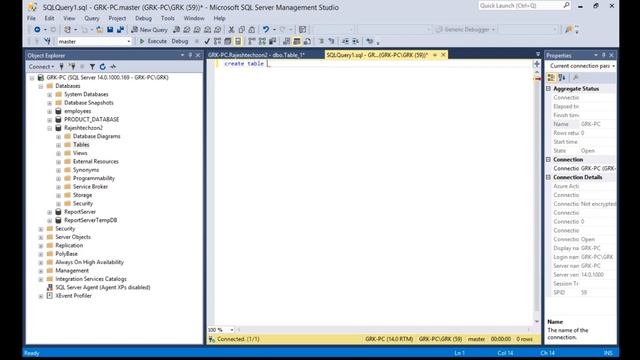The height and width of the screenshot is (360, 640).
Task: Open the Window menu
Action: coord(194,18)
